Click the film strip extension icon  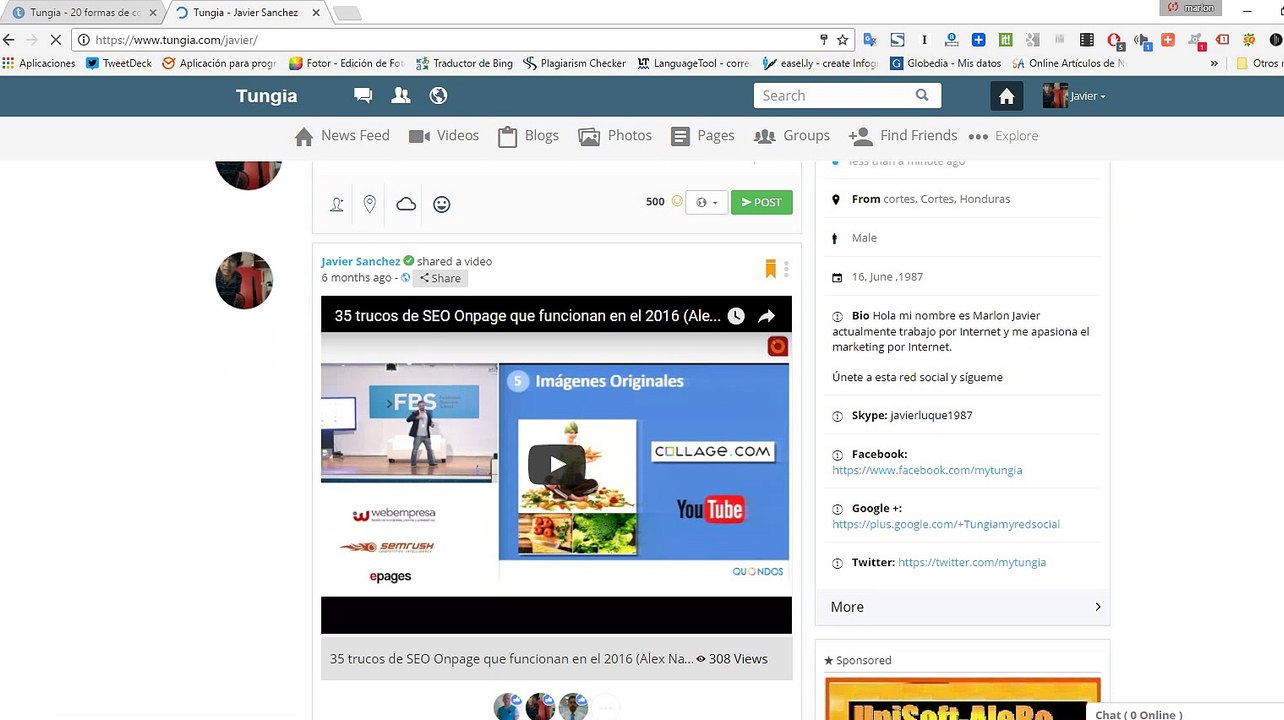pos(1087,40)
